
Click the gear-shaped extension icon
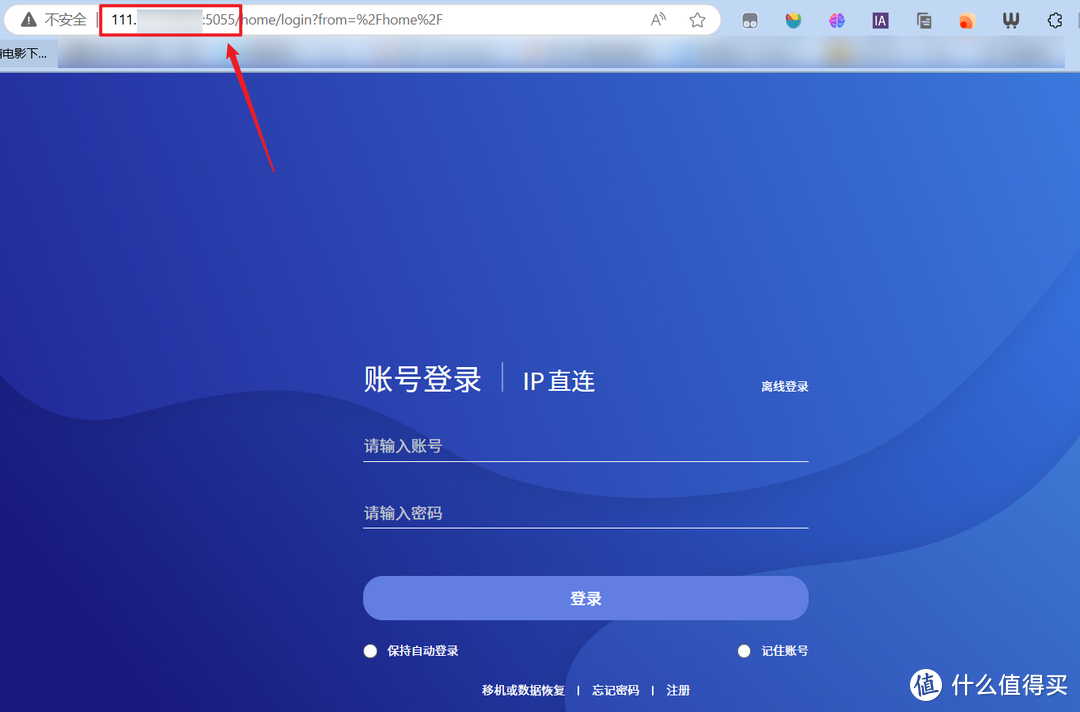(1055, 19)
